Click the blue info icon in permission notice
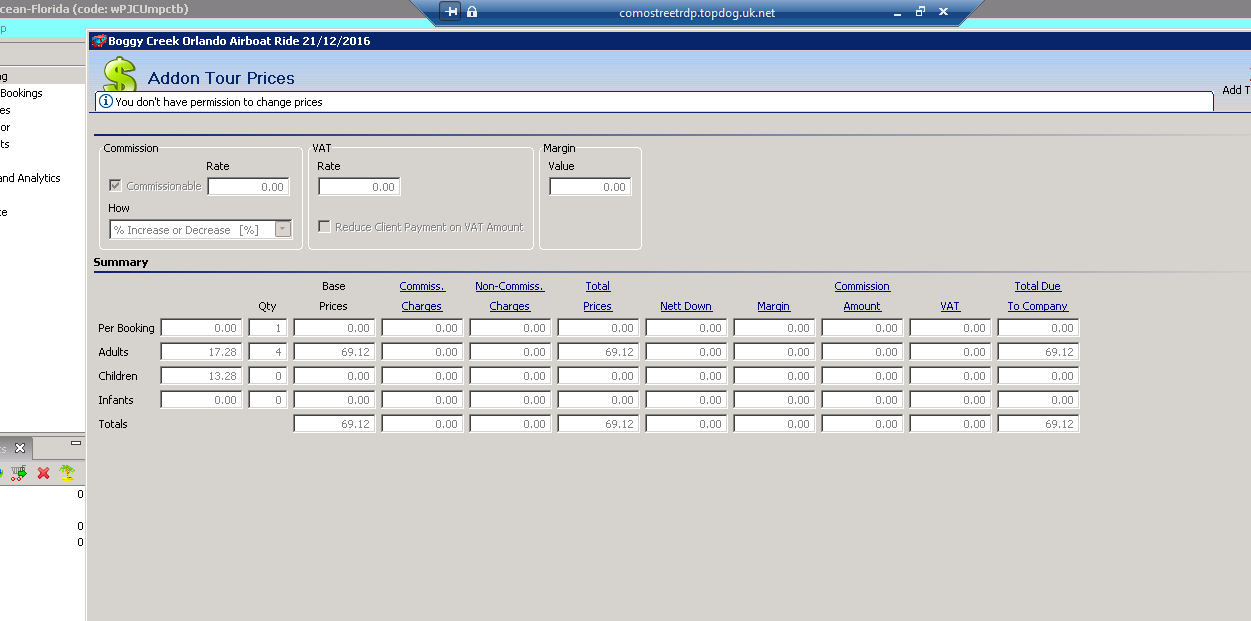The image size is (1251, 621). tap(105, 101)
